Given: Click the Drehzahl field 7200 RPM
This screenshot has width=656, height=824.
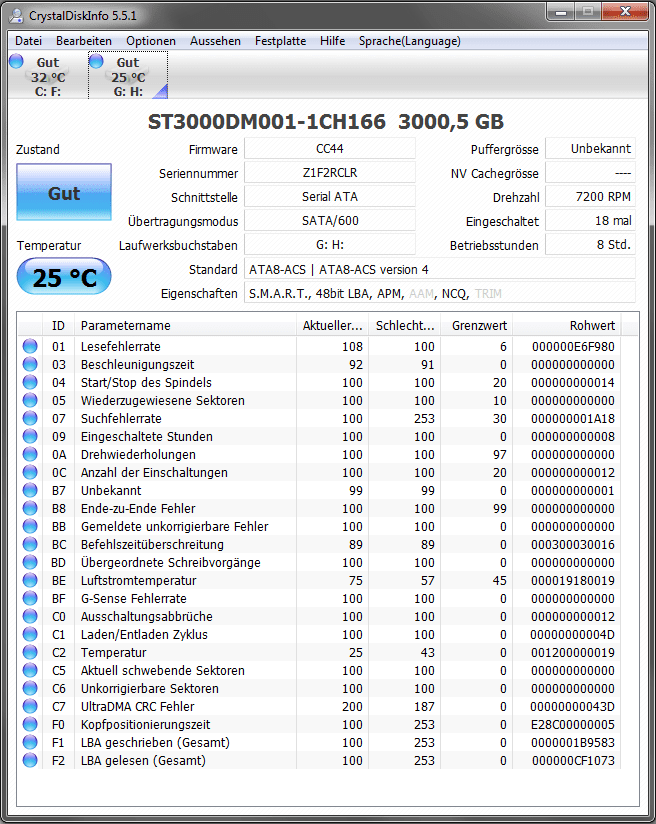Looking at the screenshot, I should tap(590, 197).
